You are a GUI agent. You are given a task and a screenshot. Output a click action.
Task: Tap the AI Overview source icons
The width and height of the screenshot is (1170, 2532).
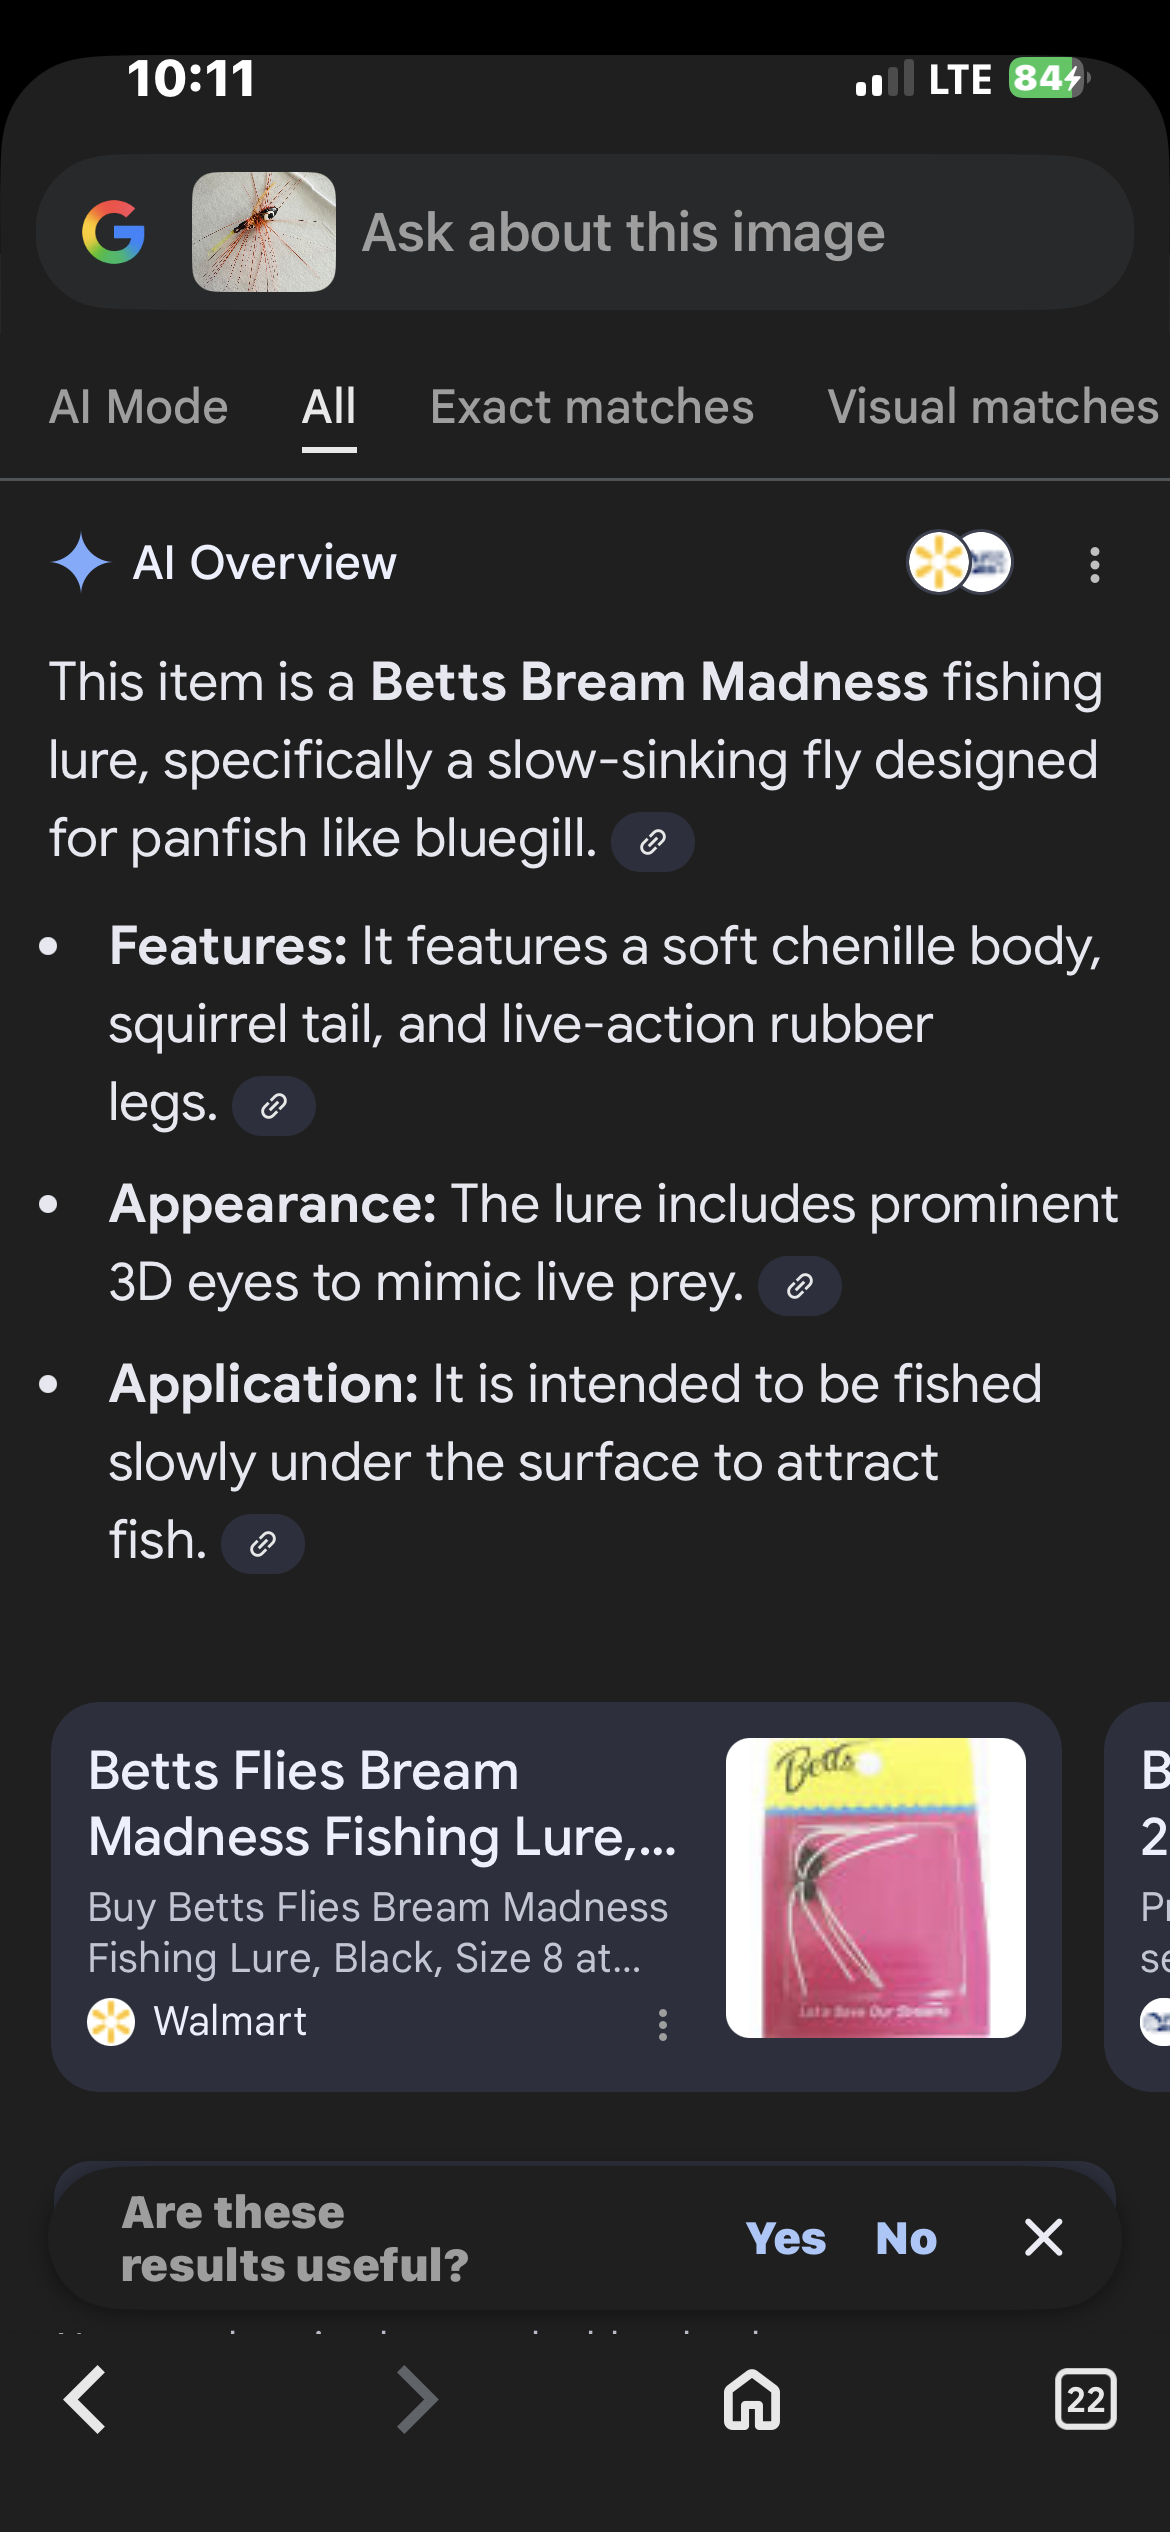pos(959,562)
